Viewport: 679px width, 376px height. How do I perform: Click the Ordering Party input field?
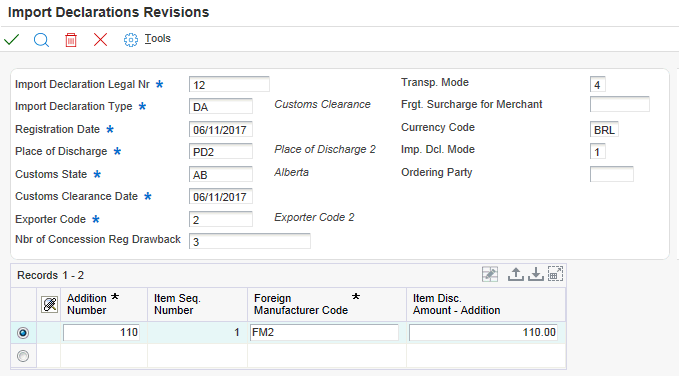click(611, 174)
